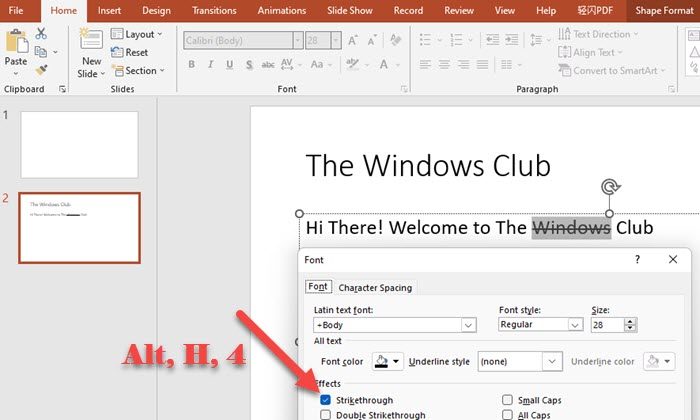Justify the paragraph text
Screen dimensions: 700x420
pyautogui.click(x=483, y=65)
